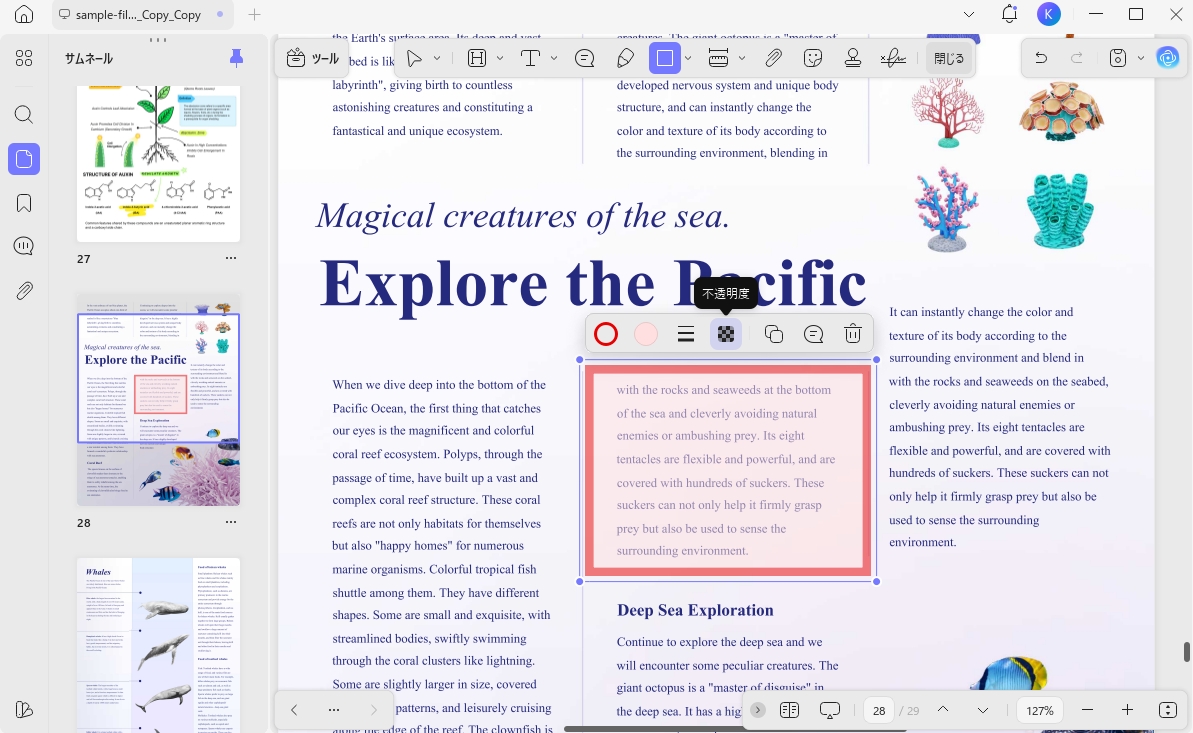
Task: Expand the text tool dropdown arrow
Action: click(x=554, y=59)
